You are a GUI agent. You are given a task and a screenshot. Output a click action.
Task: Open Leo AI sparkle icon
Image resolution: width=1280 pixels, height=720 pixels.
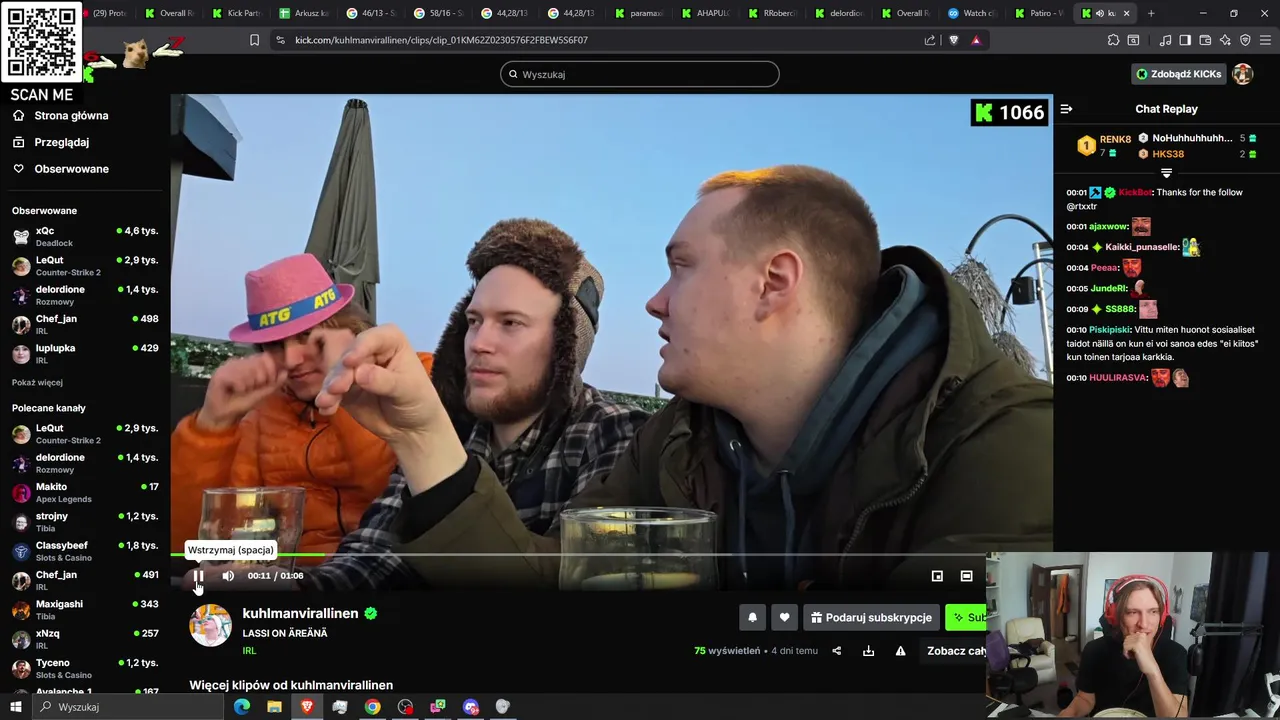pyautogui.click(x=1225, y=40)
